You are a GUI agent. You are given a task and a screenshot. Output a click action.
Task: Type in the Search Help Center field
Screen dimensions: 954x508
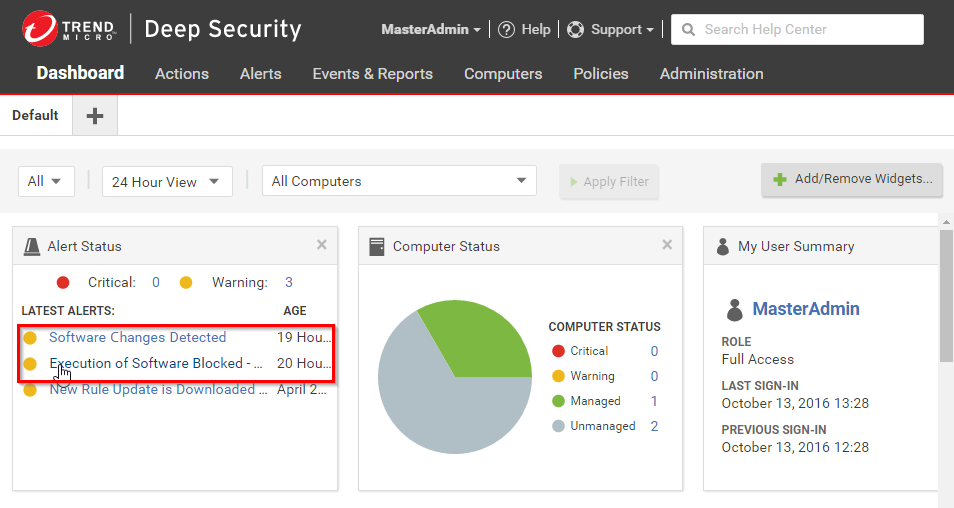pyautogui.click(x=805, y=30)
